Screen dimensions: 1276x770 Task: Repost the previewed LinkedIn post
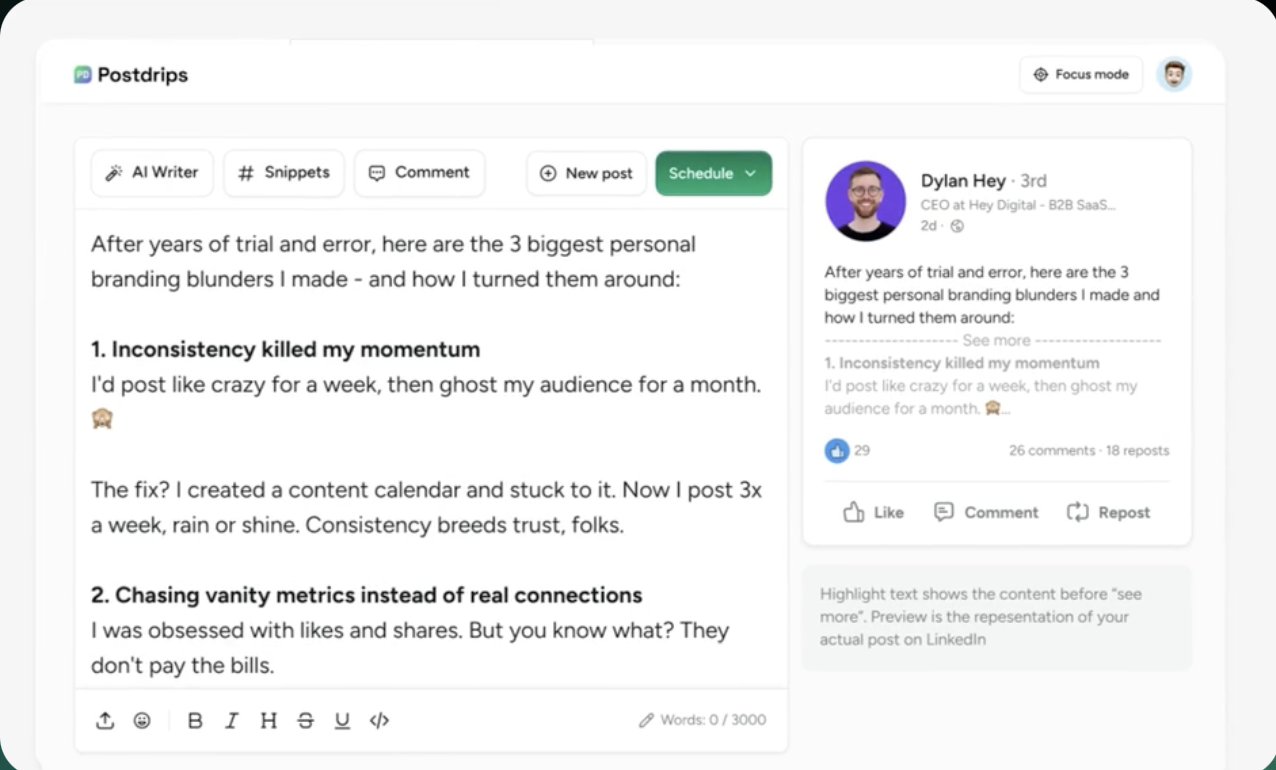pos(1107,511)
